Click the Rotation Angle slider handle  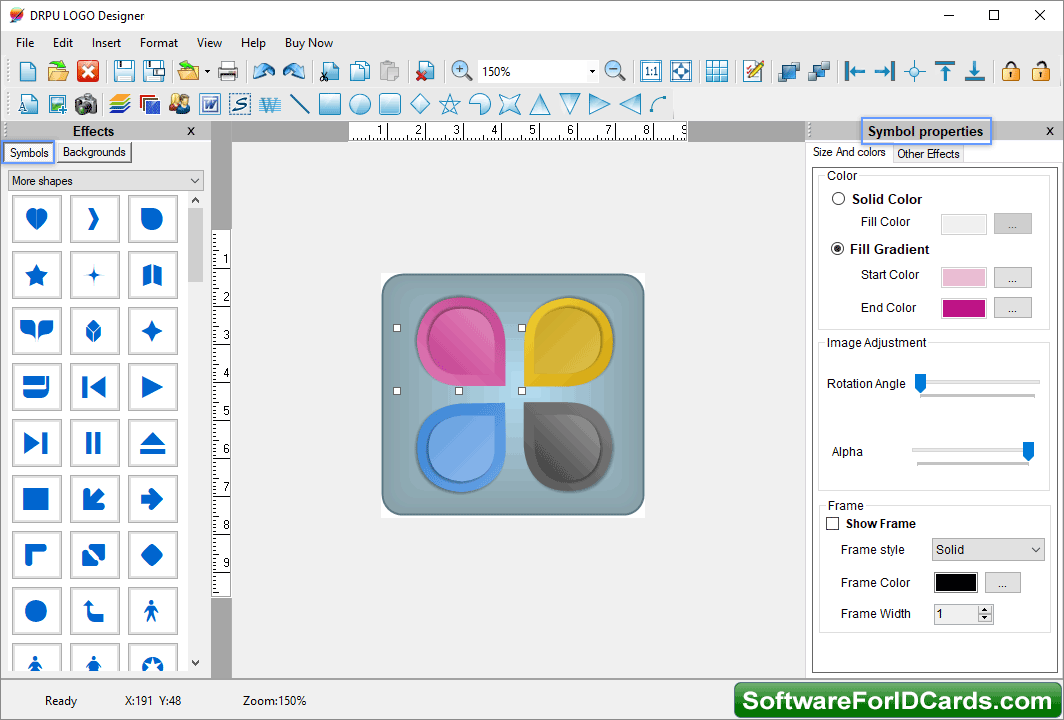(920, 383)
